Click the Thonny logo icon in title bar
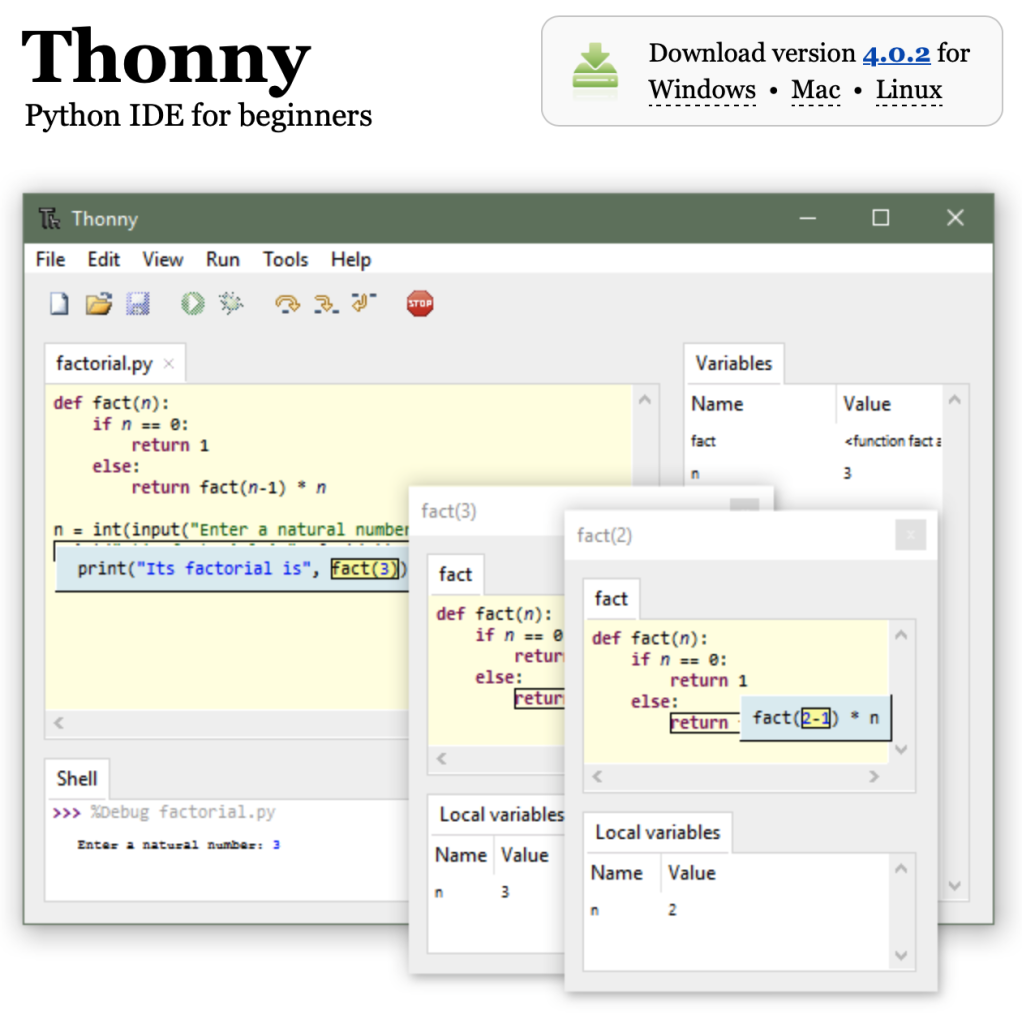 [x=49, y=219]
